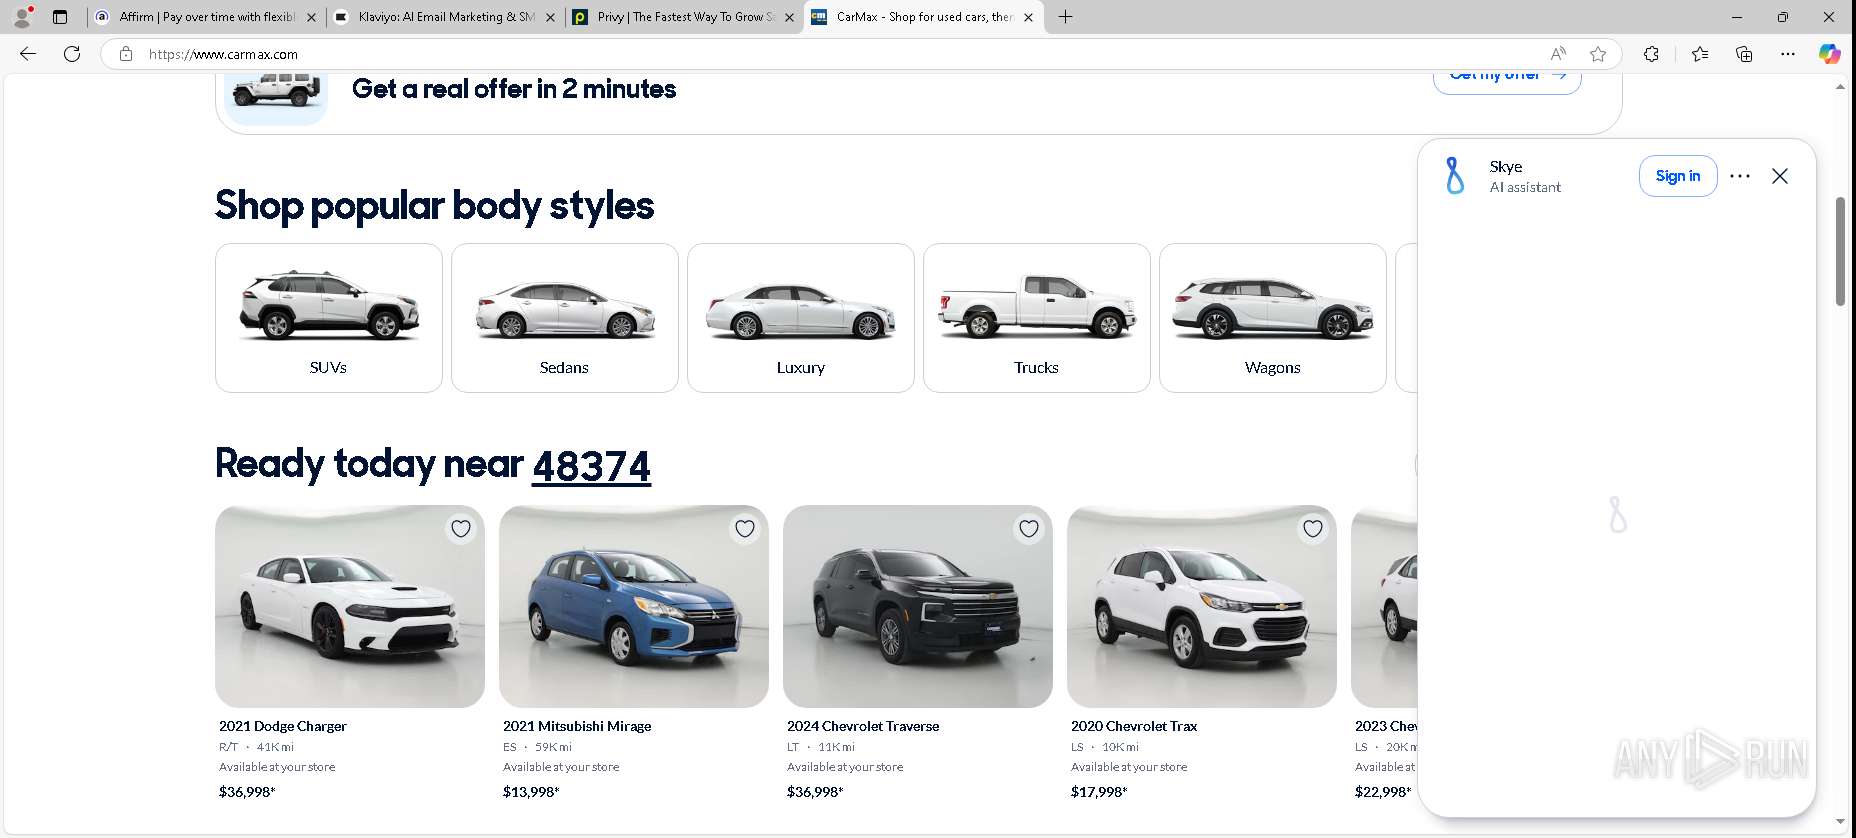Viewport: 1856px width, 838px height.
Task: View site information lock icon
Action: pyautogui.click(x=126, y=54)
